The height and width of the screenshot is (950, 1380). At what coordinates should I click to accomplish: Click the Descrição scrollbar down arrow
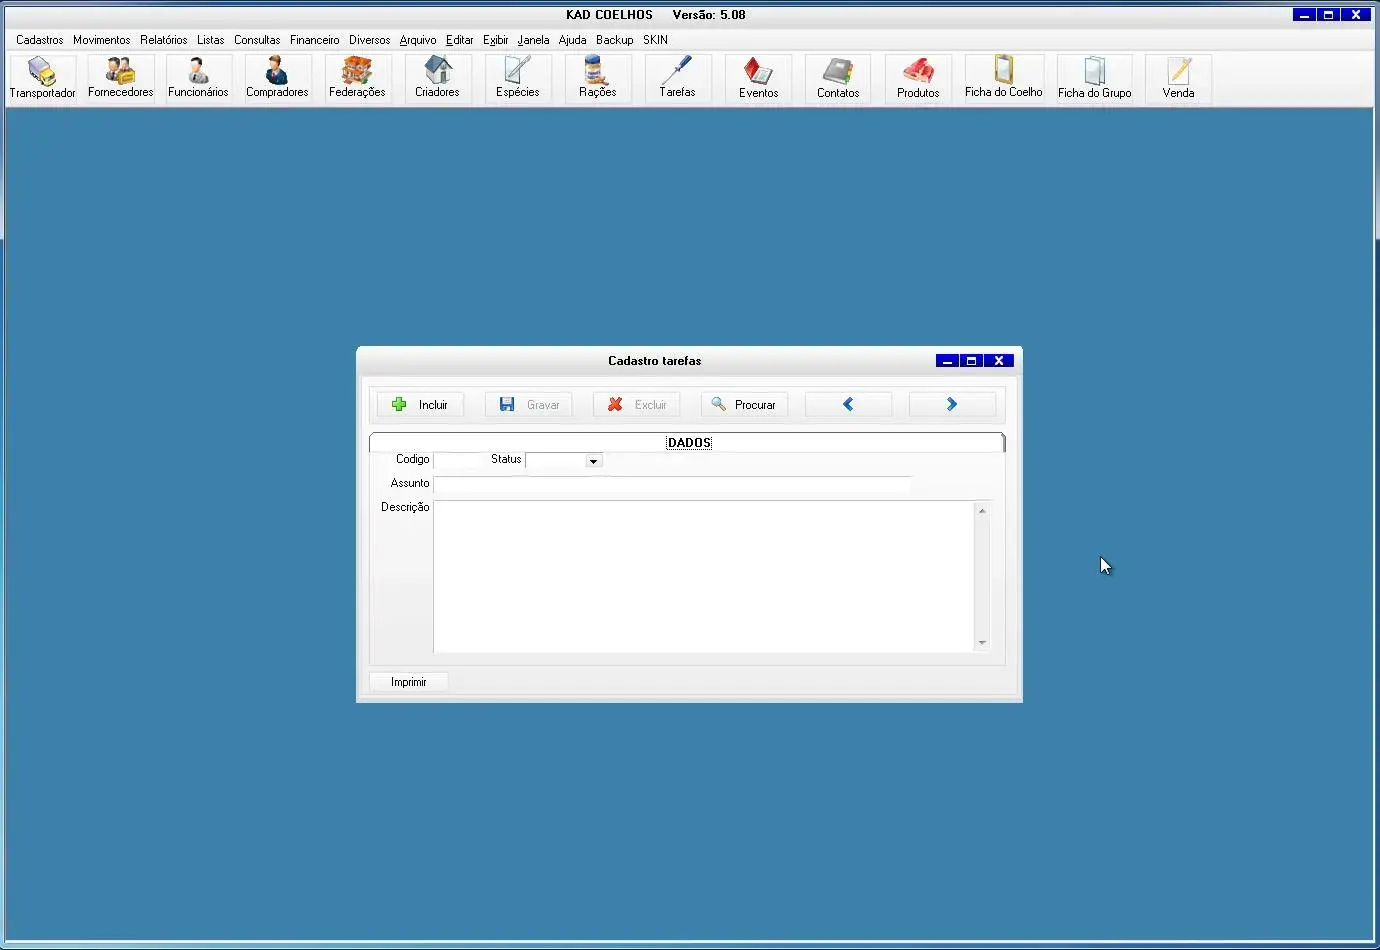click(982, 643)
